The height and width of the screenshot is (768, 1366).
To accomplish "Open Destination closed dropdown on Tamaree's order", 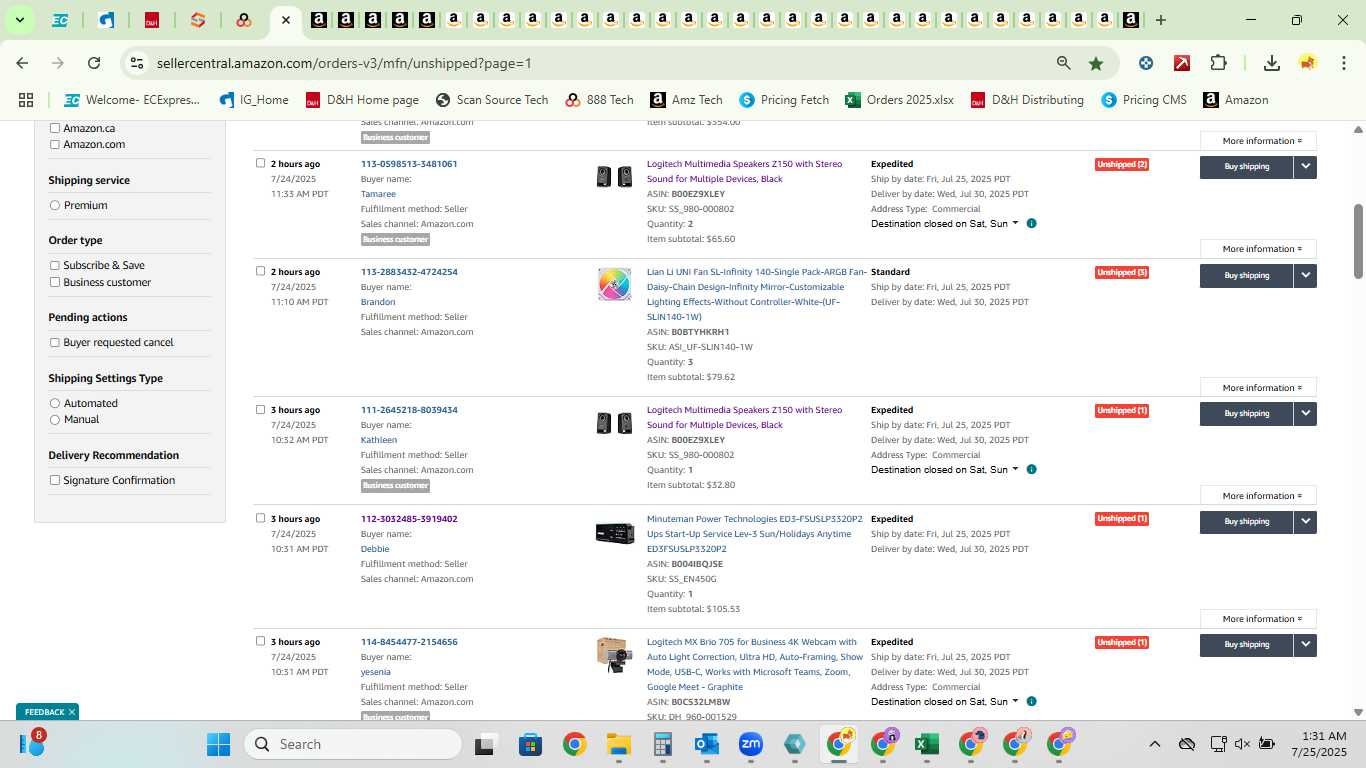I will coord(945,224).
